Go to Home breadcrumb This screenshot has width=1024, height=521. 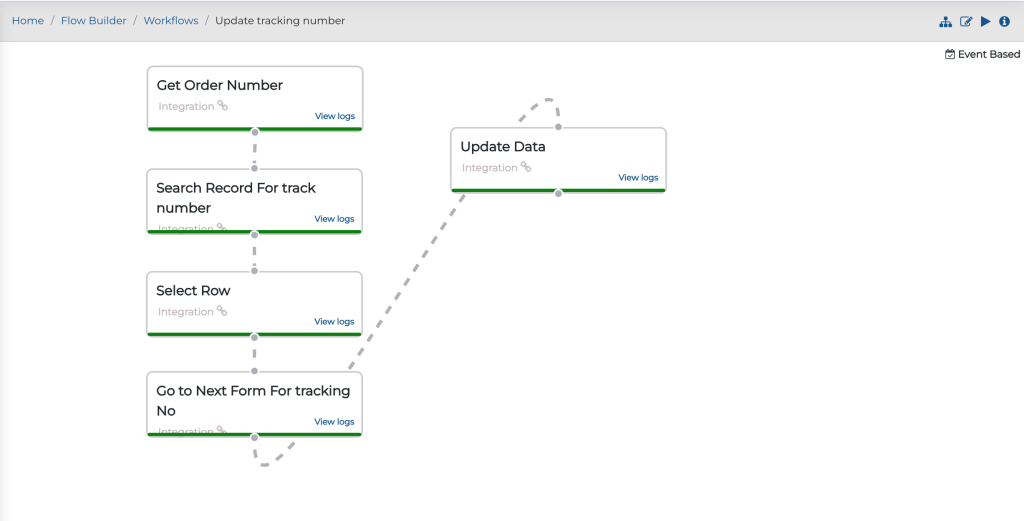(x=28, y=20)
